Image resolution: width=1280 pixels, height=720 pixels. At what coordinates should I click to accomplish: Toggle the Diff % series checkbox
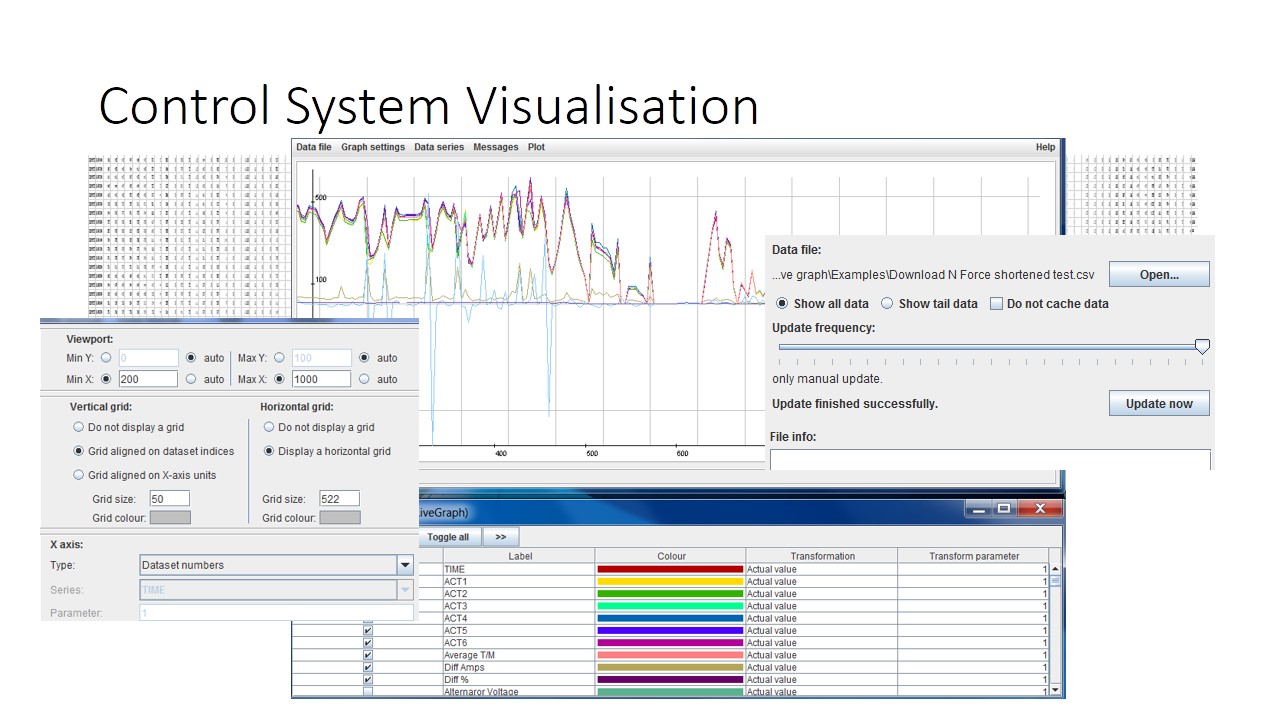(368, 679)
